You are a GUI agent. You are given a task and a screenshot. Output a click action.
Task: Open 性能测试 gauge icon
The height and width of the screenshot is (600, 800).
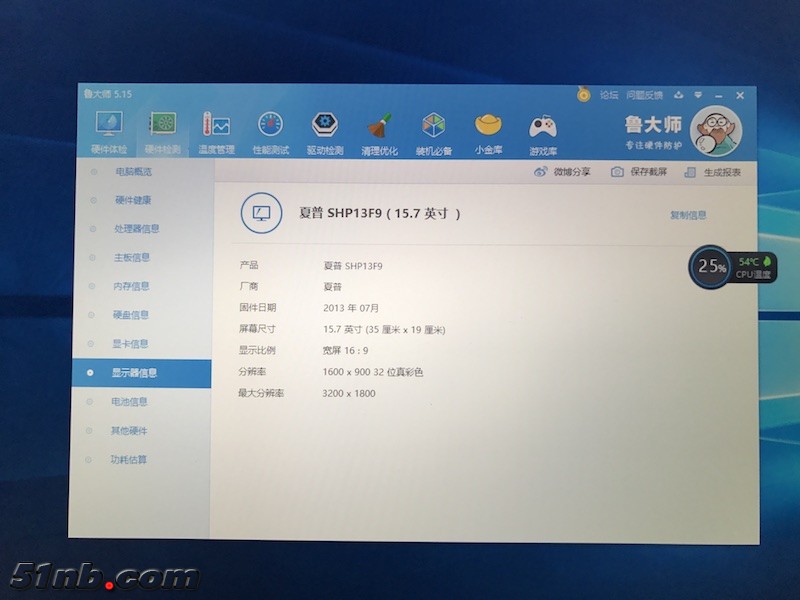coord(270,126)
